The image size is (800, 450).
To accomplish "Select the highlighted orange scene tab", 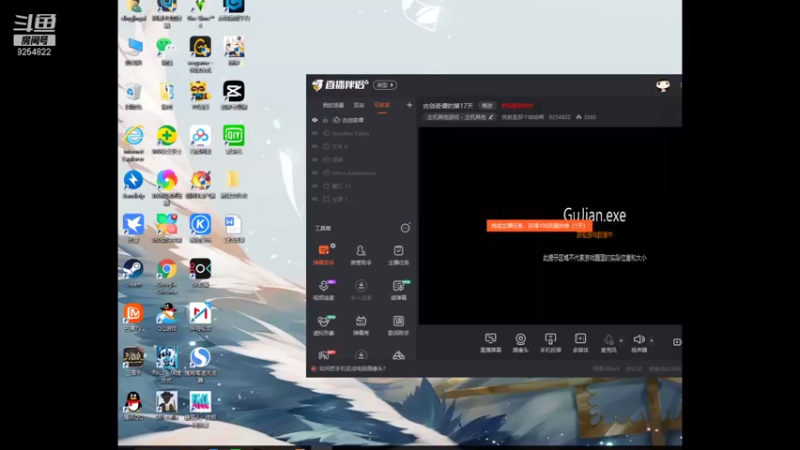I will (x=382, y=105).
